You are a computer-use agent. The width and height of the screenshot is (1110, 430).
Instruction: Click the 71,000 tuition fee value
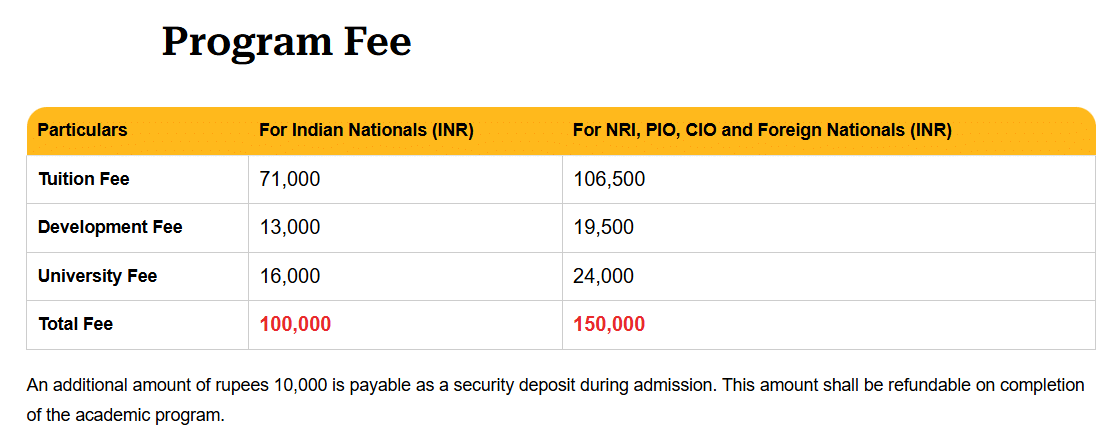(290, 179)
